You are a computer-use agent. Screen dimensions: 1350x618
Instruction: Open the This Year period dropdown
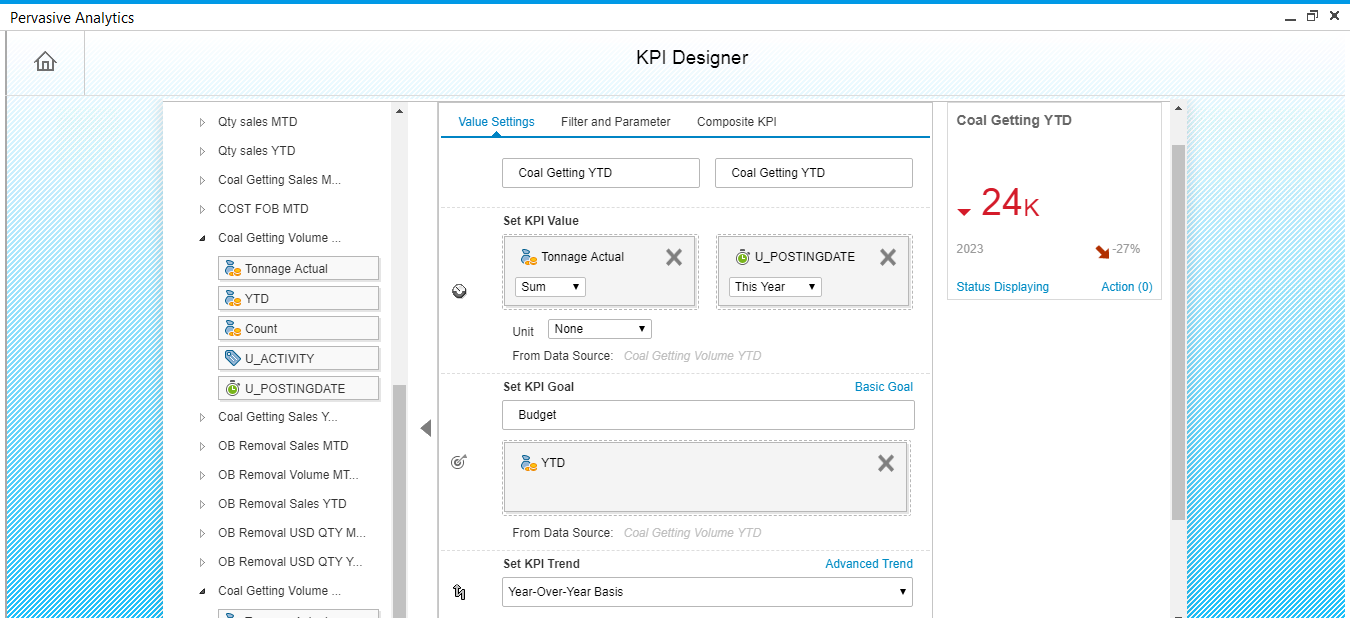775,287
